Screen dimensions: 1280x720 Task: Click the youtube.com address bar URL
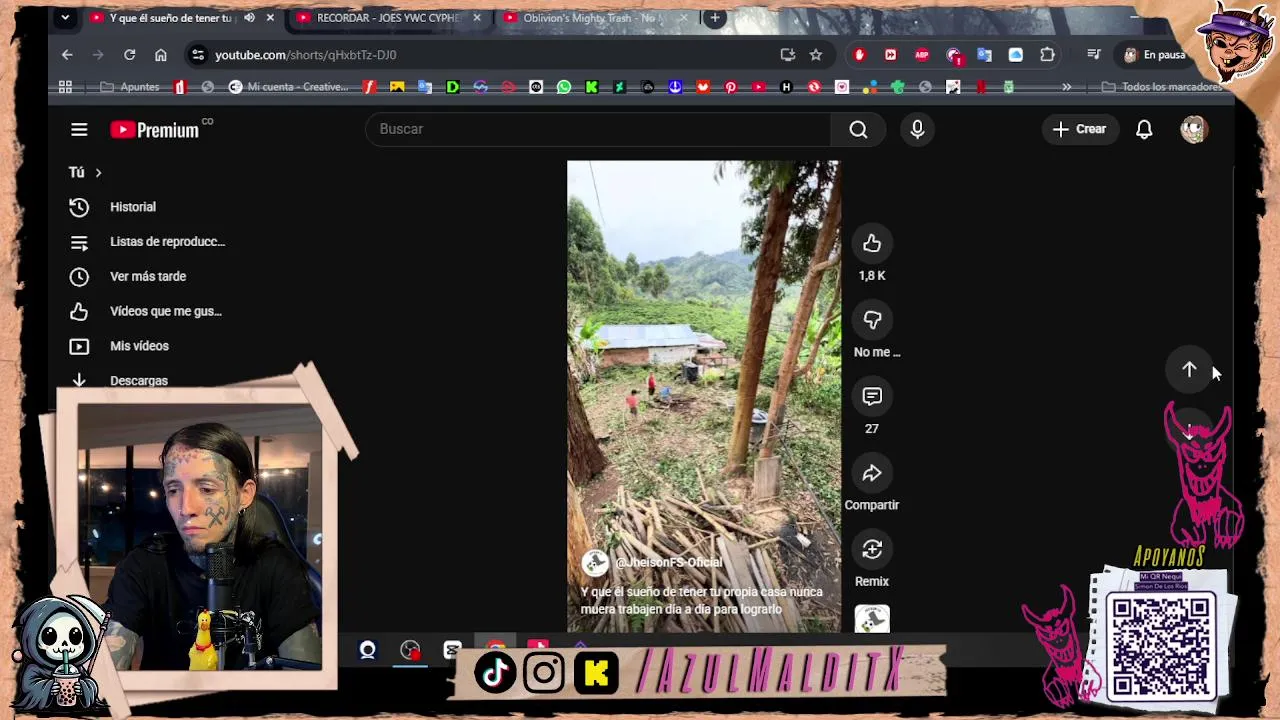pyautogui.click(x=305, y=55)
